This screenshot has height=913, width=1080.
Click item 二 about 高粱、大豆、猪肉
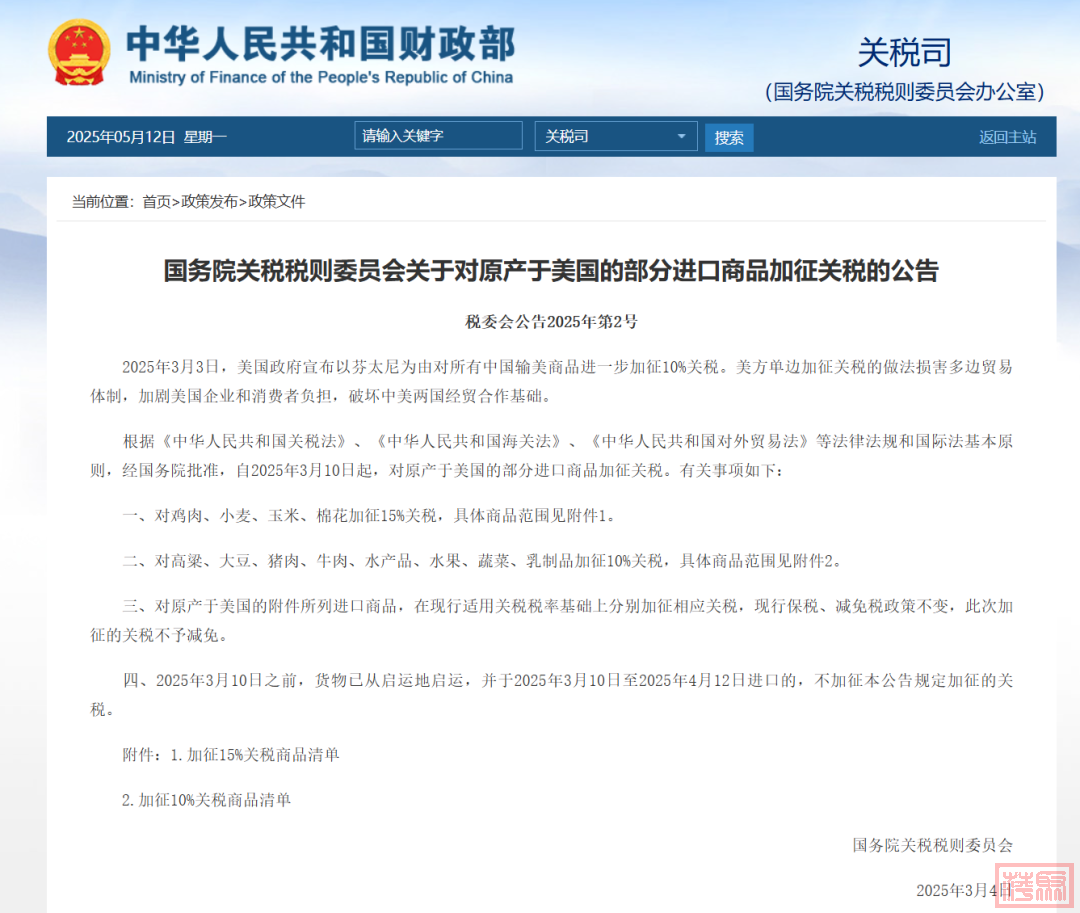pyautogui.click(x=483, y=561)
